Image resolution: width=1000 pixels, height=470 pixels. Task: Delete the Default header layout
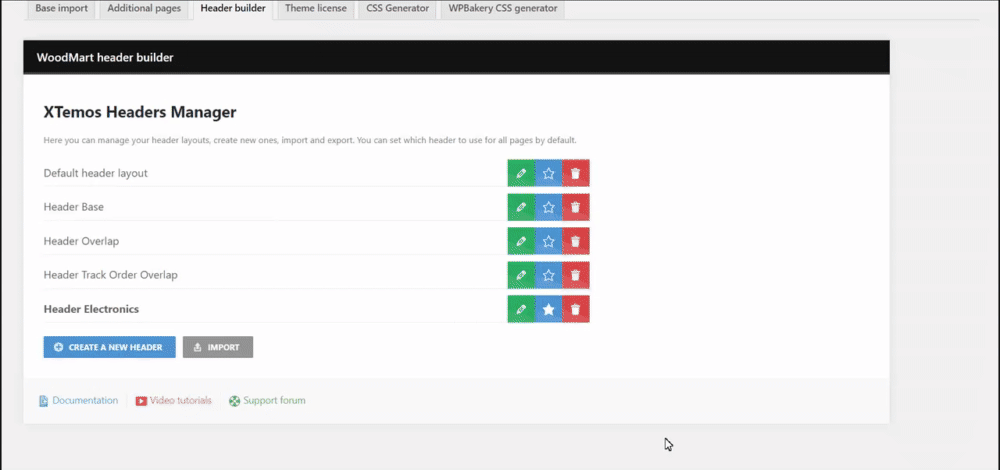click(576, 173)
